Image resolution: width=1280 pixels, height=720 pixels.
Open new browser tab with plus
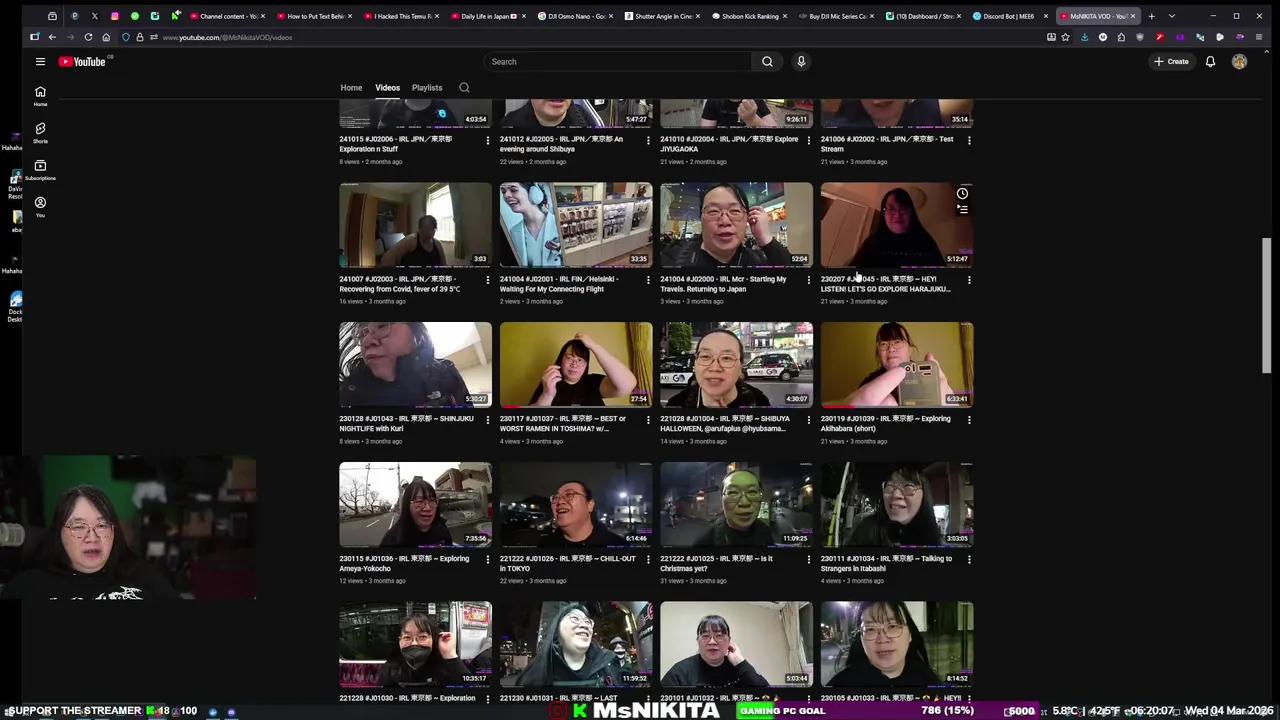1151,16
